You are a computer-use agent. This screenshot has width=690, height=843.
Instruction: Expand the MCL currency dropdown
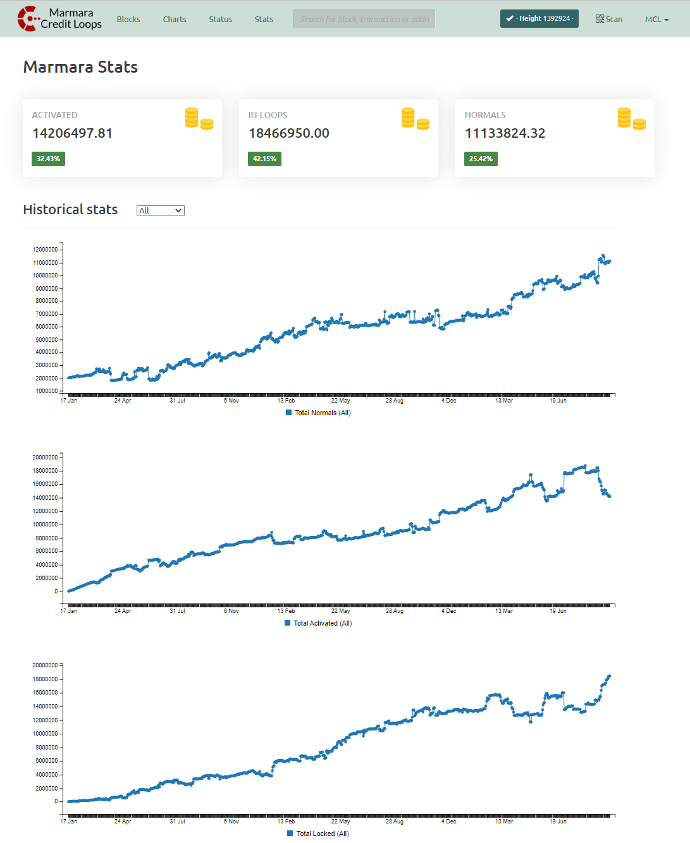coord(657,19)
